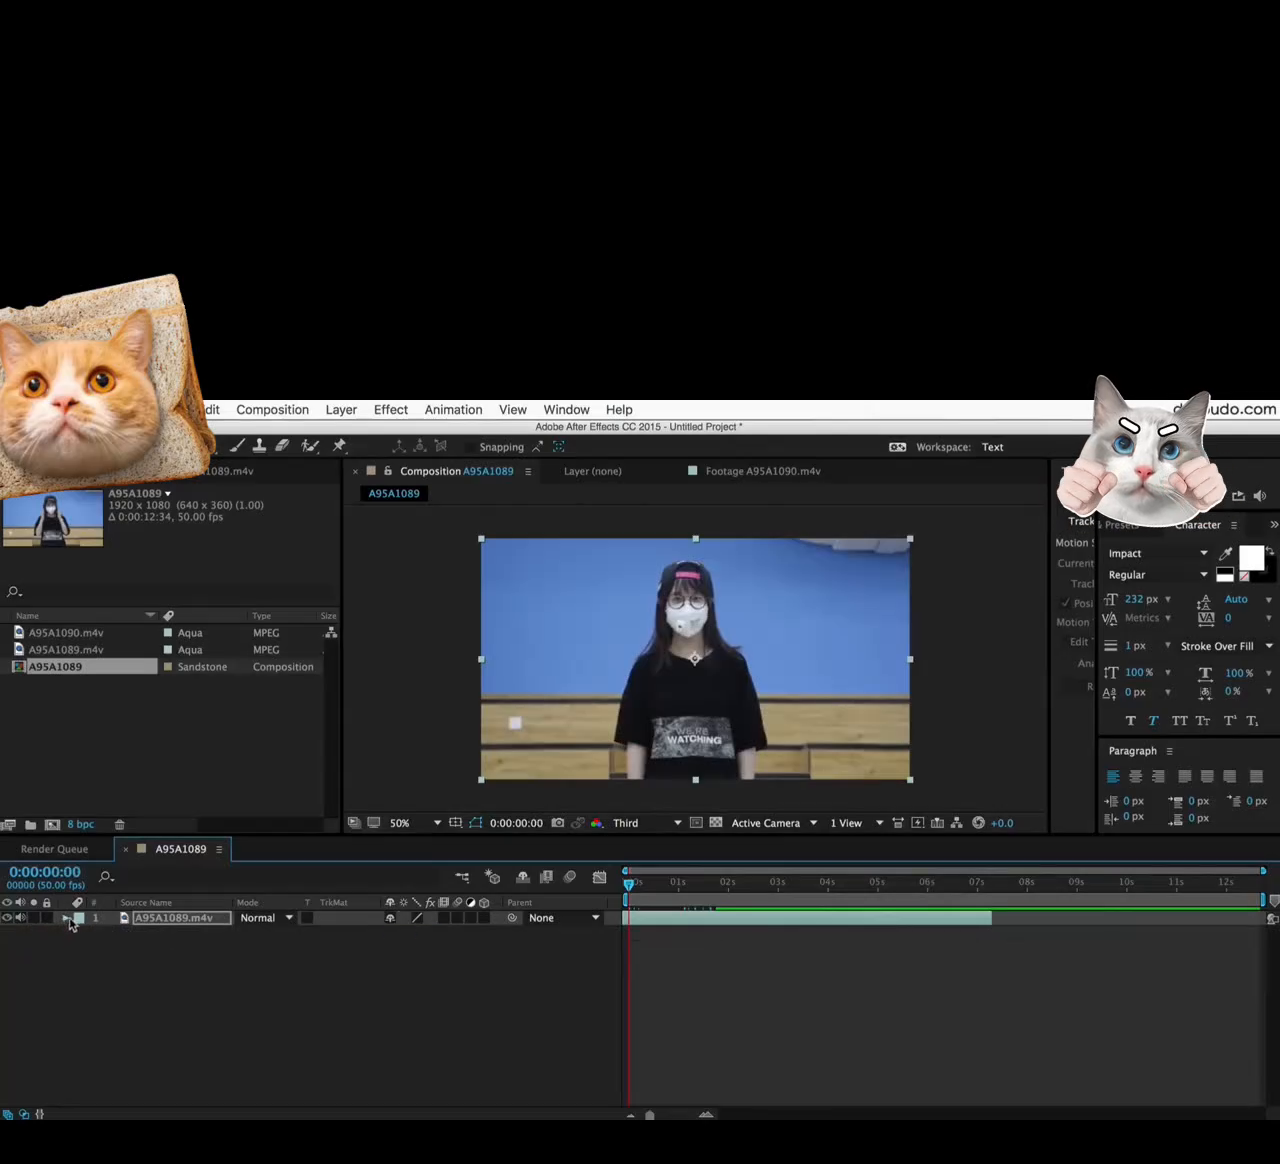Apply Subscript text style

[1252, 720]
